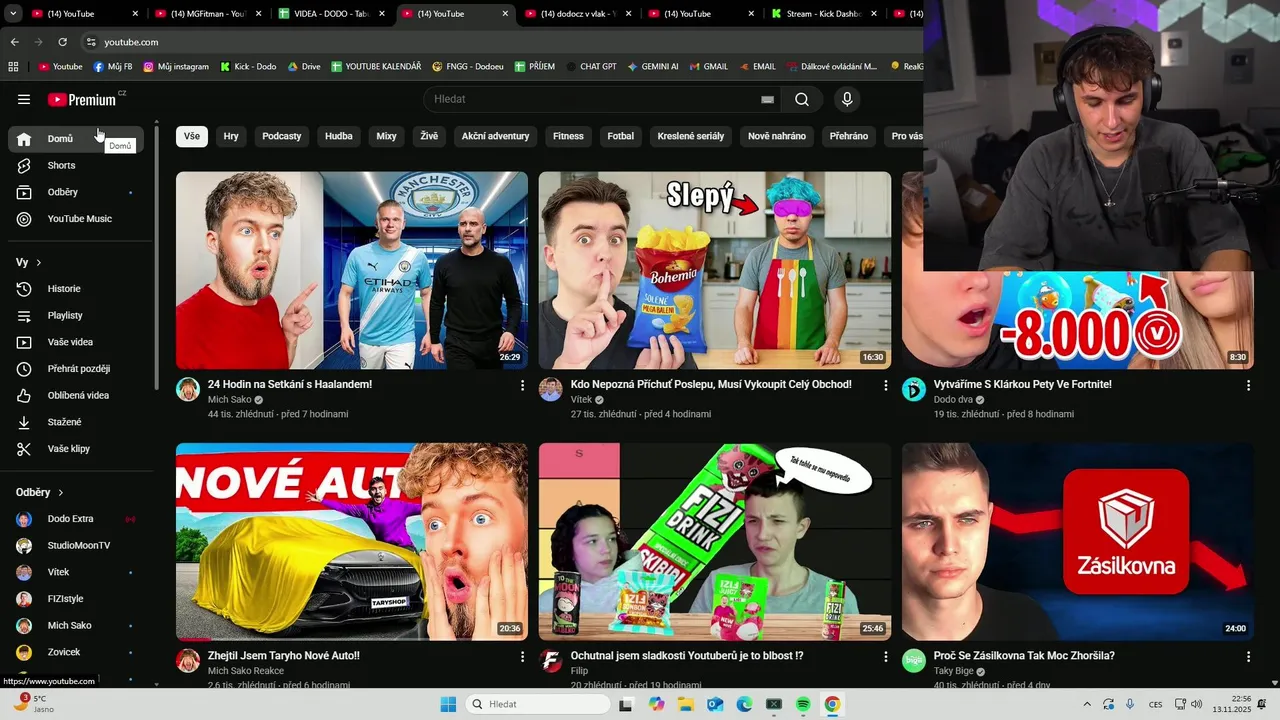
Task: Open the Odběry subscriptions icon in sidebar
Action: point(24,192)
